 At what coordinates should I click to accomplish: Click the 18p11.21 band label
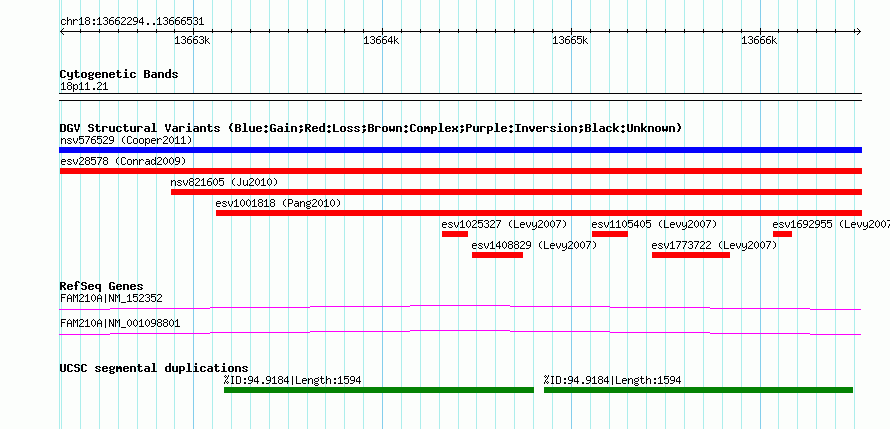click(x=84, y=87)
